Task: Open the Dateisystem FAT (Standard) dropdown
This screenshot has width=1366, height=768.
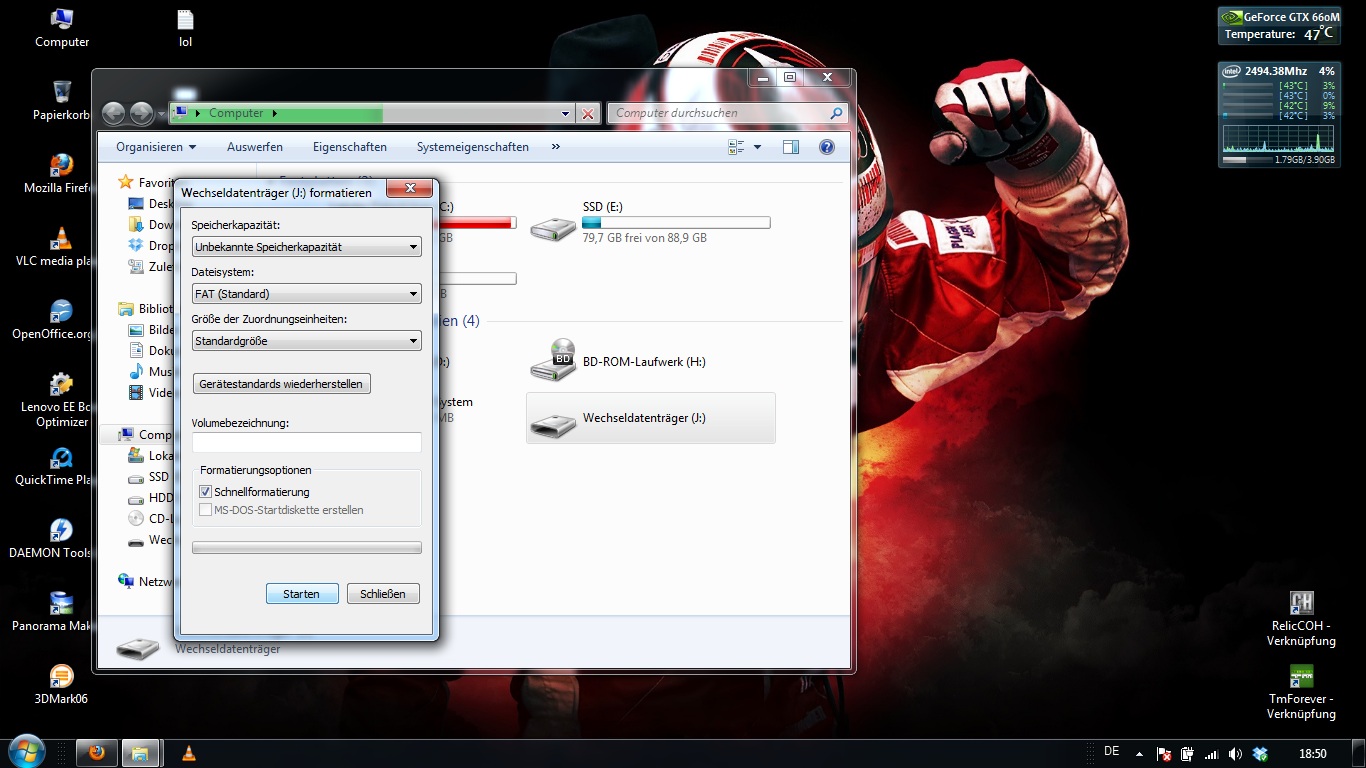Action: [x=306, y=294]
